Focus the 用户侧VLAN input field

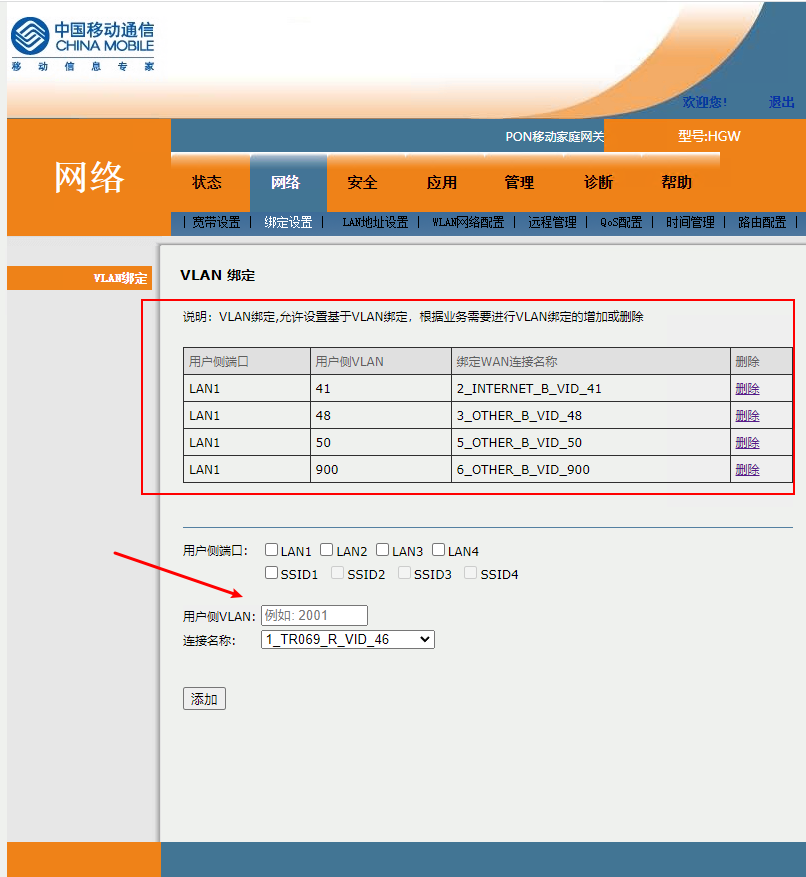314,616
